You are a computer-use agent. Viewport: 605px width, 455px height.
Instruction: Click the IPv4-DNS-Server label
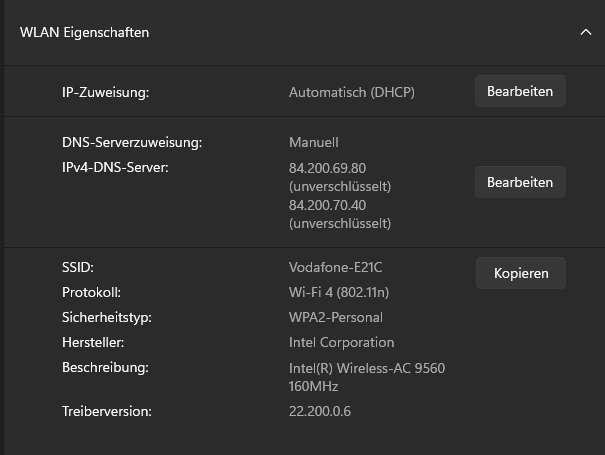point(115,167)
